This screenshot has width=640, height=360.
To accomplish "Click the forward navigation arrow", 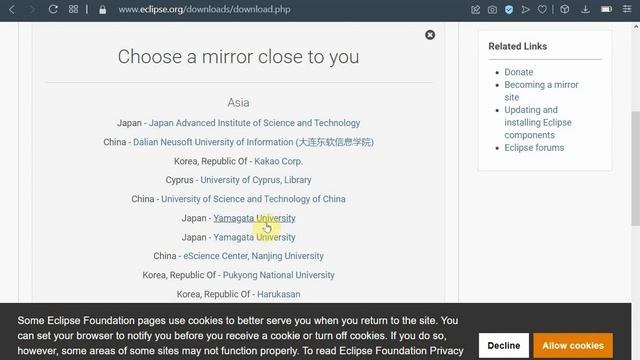I will pos(32,9).
